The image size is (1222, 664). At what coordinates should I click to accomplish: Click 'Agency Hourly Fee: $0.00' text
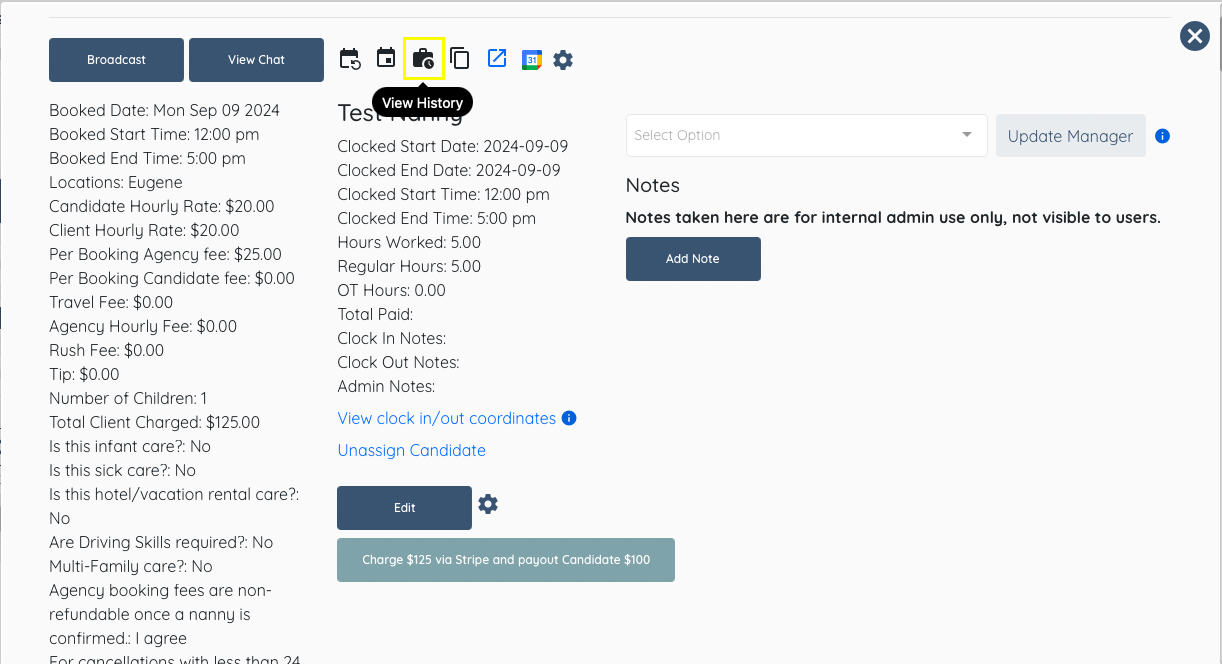(143, 326)
